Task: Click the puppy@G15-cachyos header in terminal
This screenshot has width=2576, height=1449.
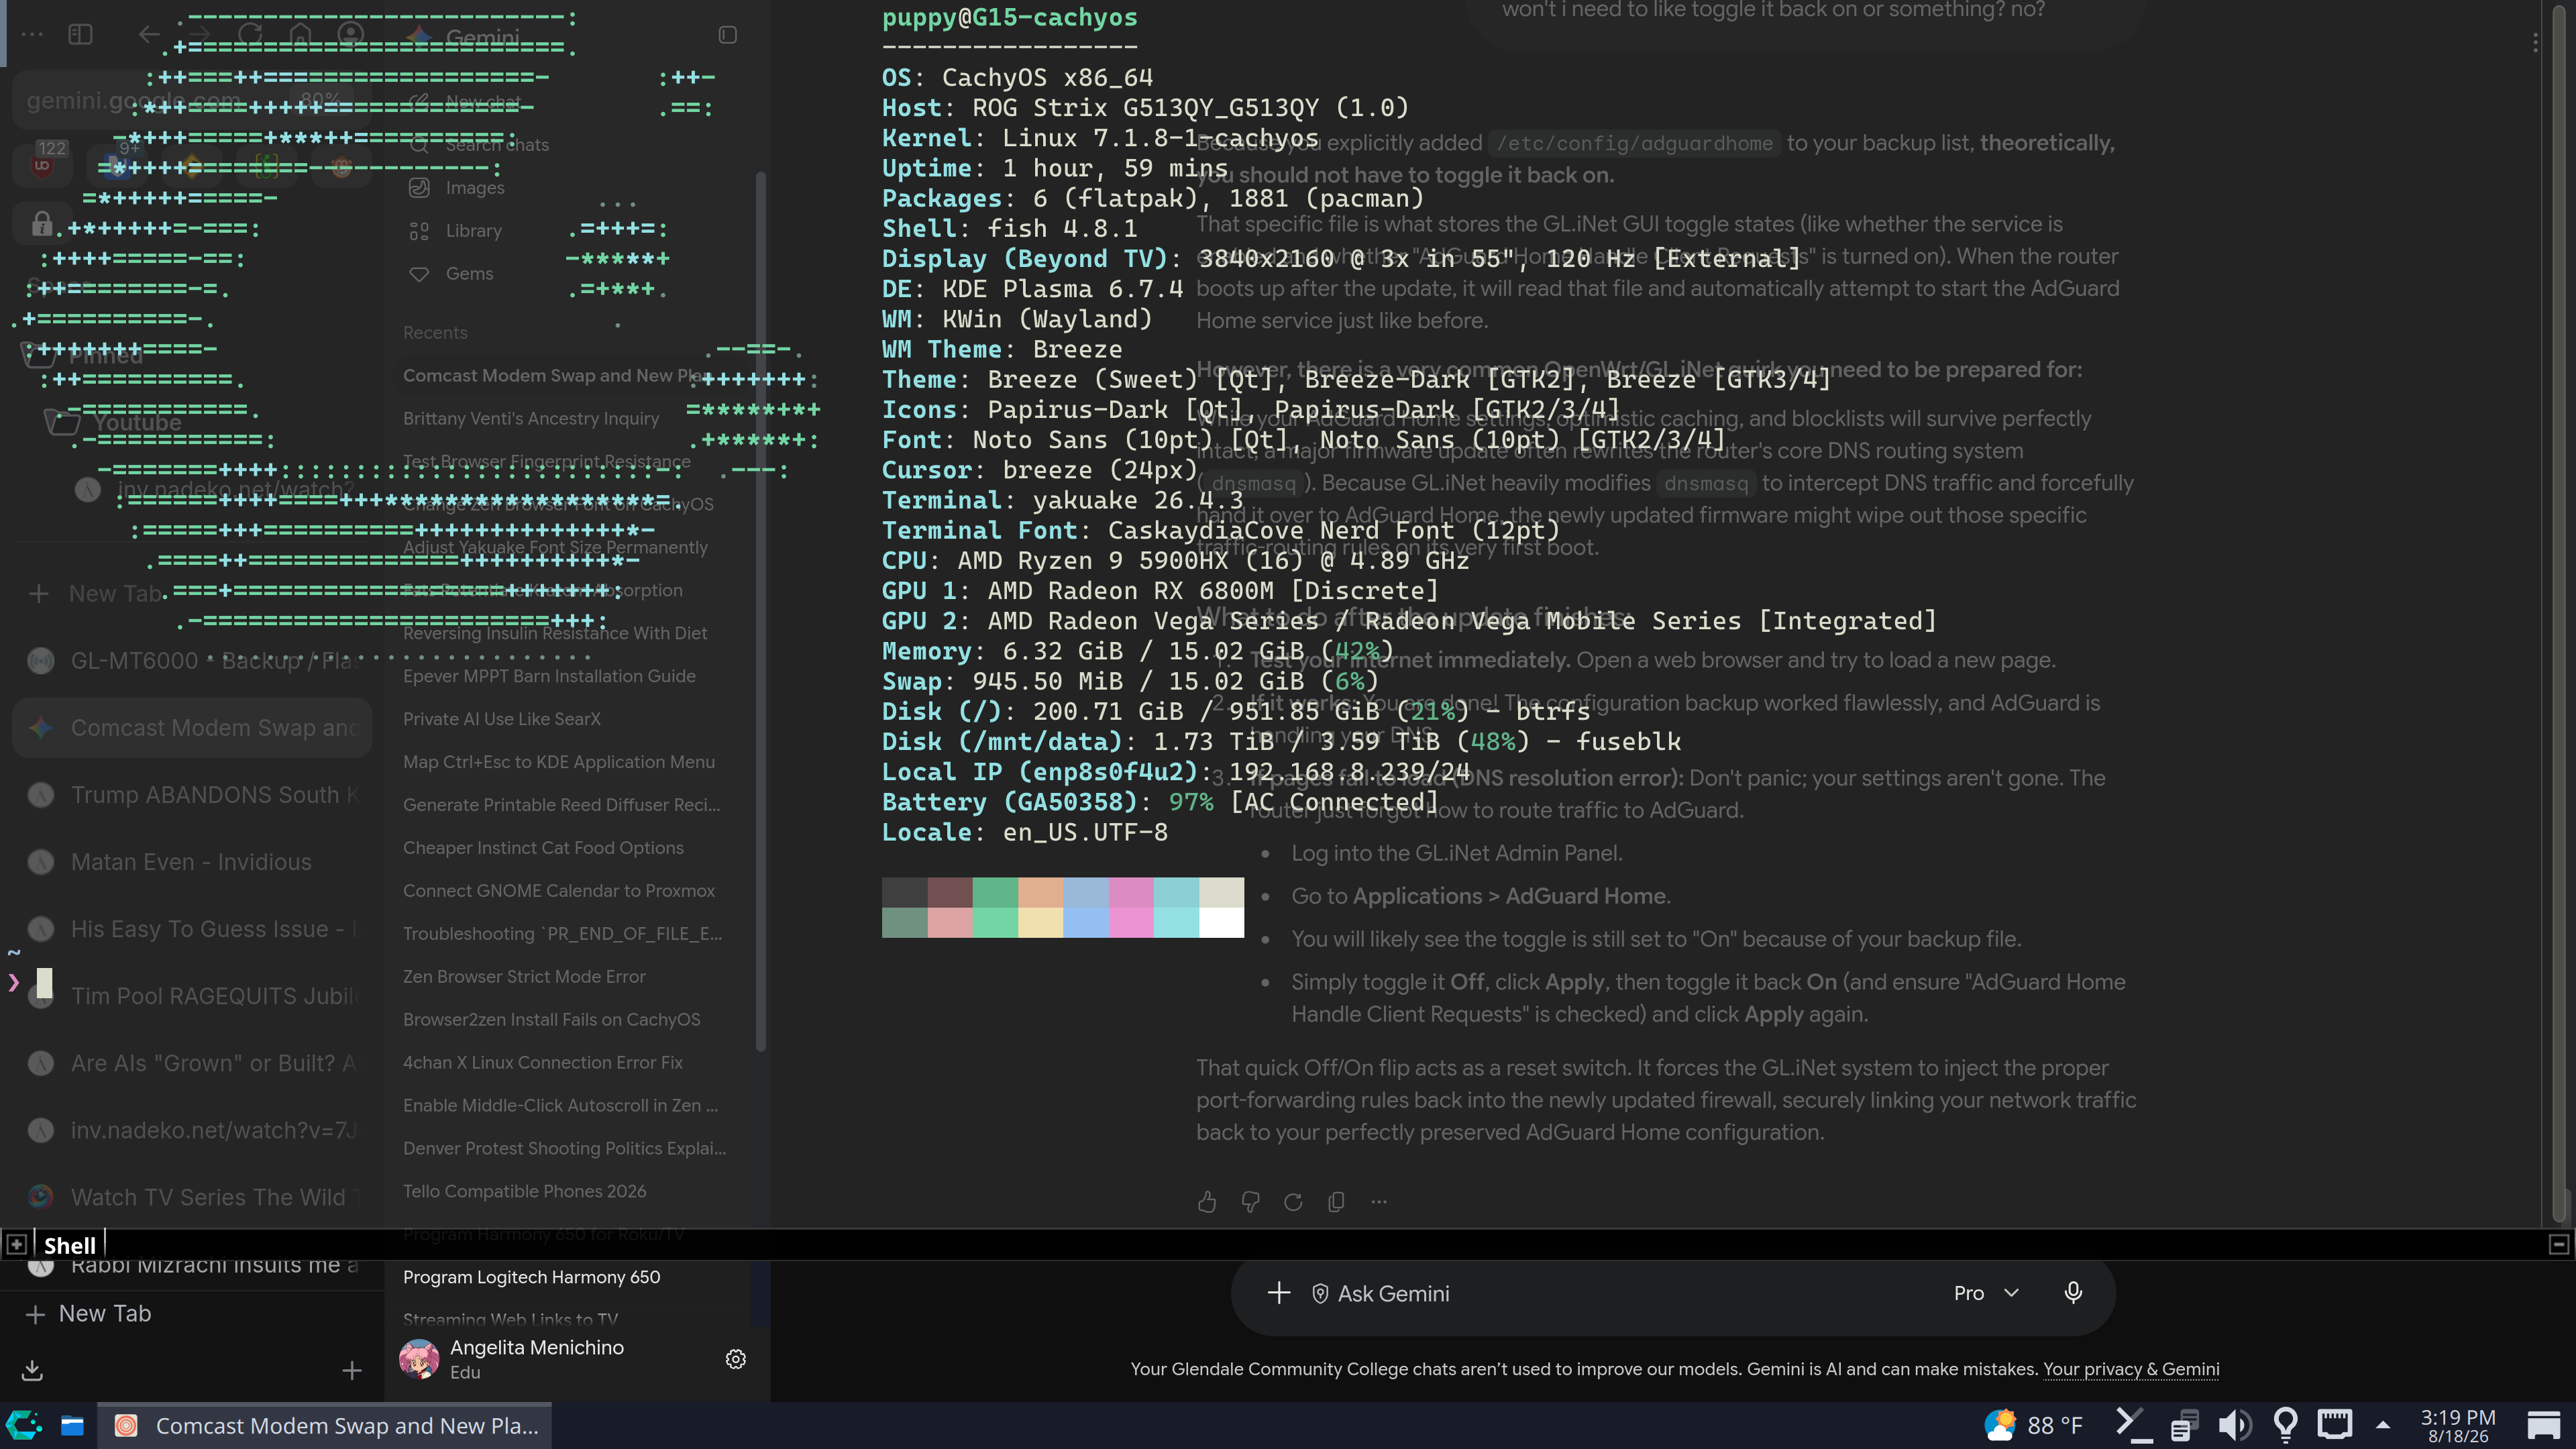Action: (x=1009, y=17)
